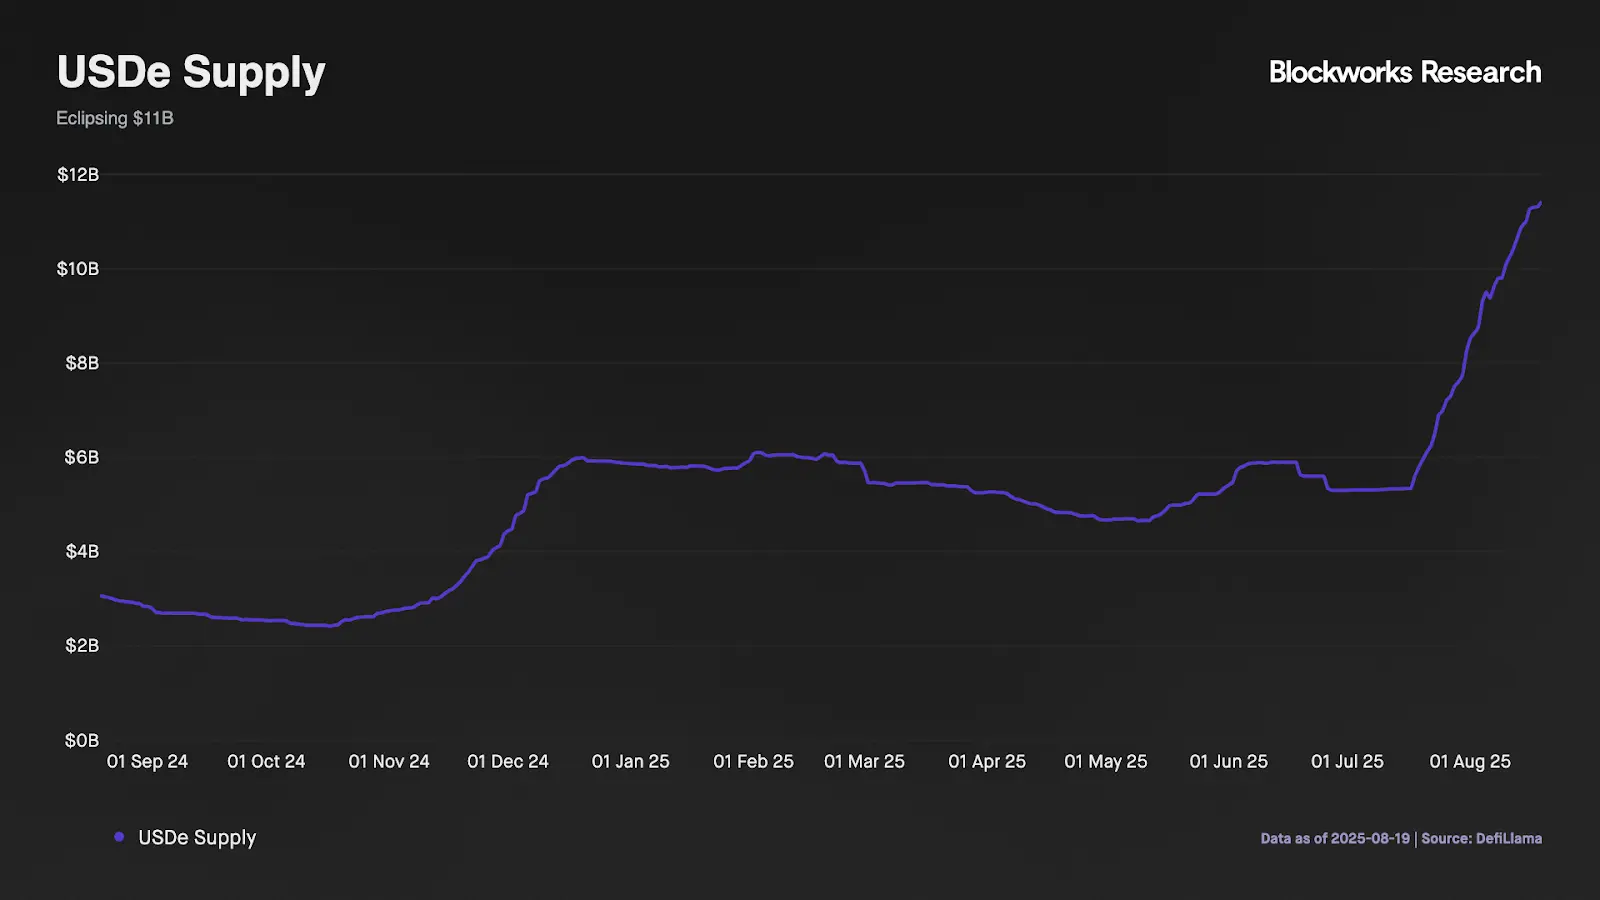This screenshot has height=900, width=1600.
Task: Click the 01 May 25 date label
Action: pos(1105,761)
